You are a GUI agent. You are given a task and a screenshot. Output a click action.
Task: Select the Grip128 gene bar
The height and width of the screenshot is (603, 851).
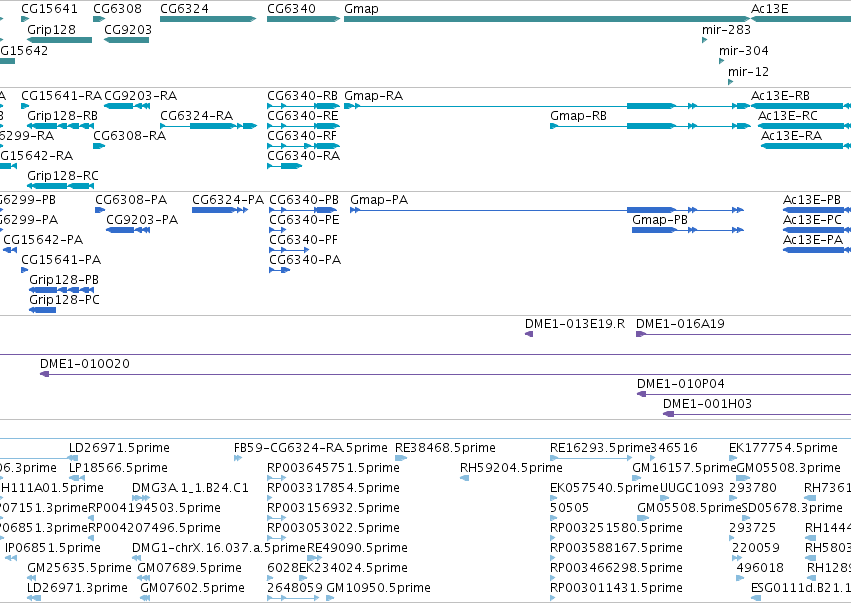pos(59,40)
